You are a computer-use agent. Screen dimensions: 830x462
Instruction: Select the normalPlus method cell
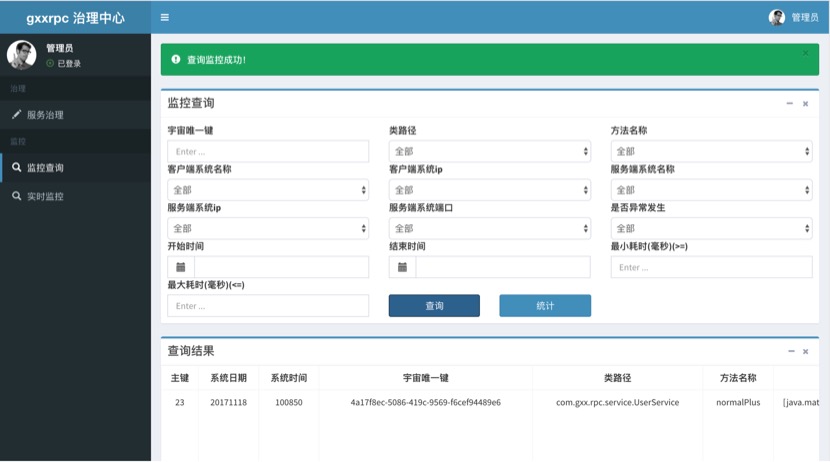pyautogui.click(x=738, y=402)
